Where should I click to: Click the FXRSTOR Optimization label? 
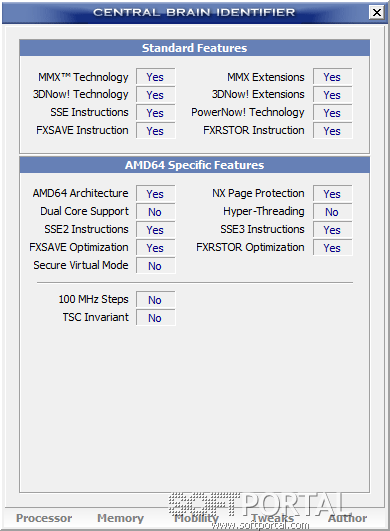click(250, 247)
